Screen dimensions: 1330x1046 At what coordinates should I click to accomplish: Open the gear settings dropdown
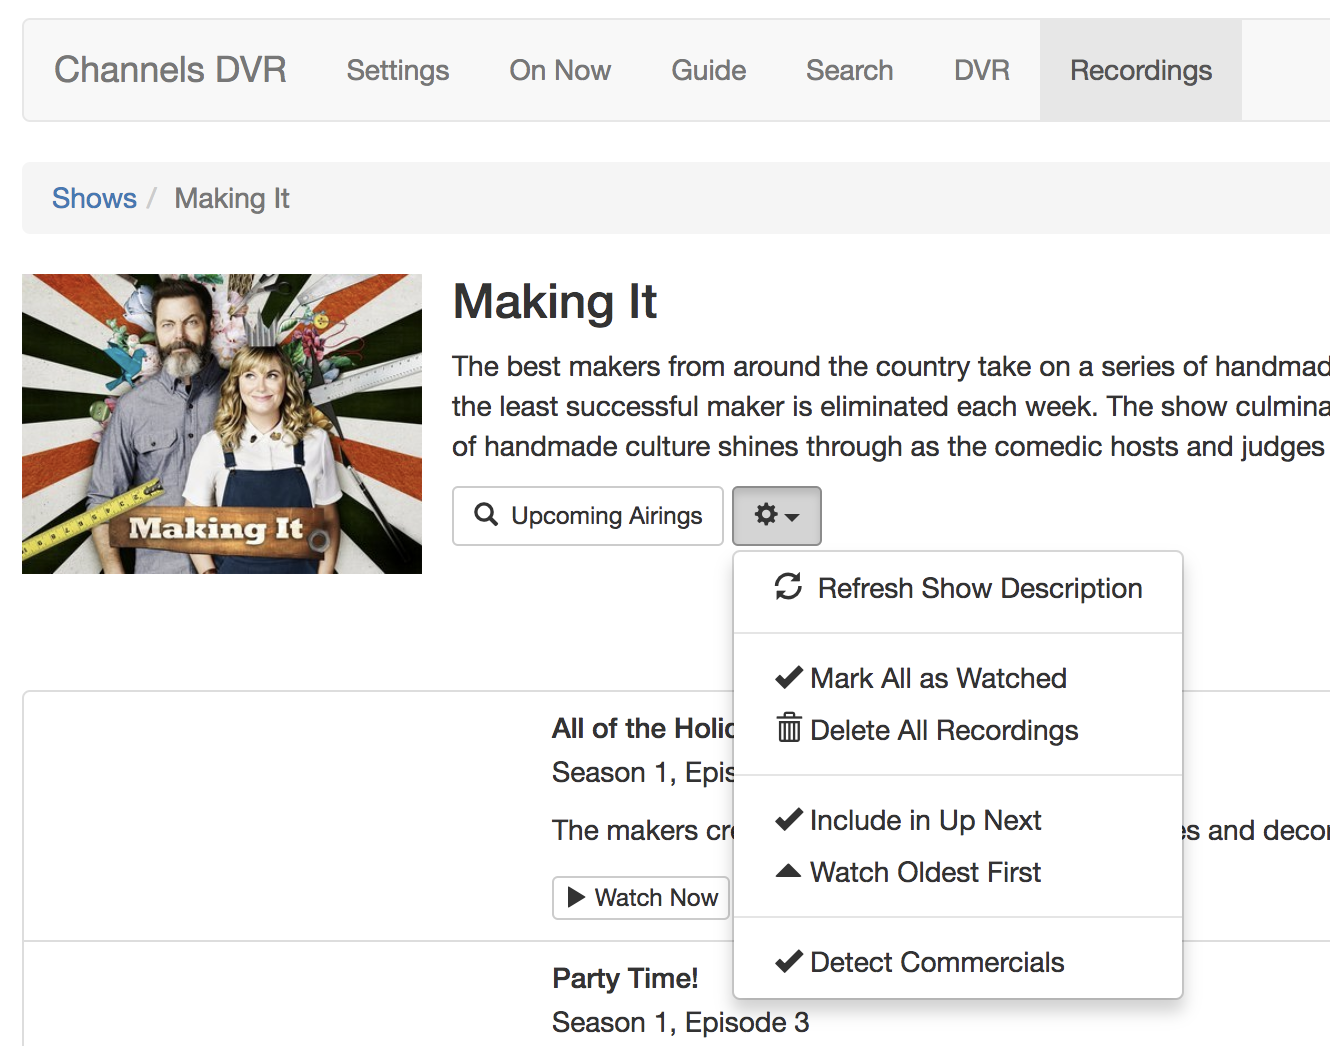point(777,516)
